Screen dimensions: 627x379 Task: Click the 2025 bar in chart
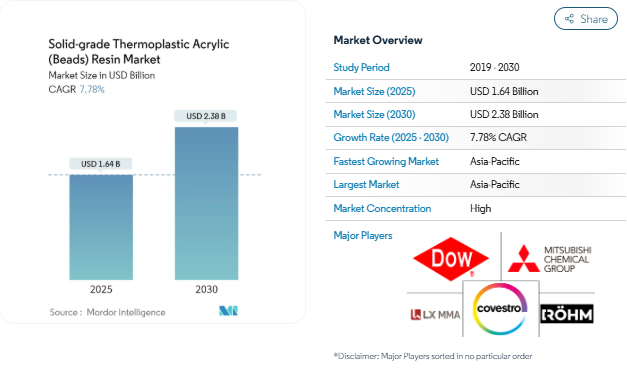[101, 227]
